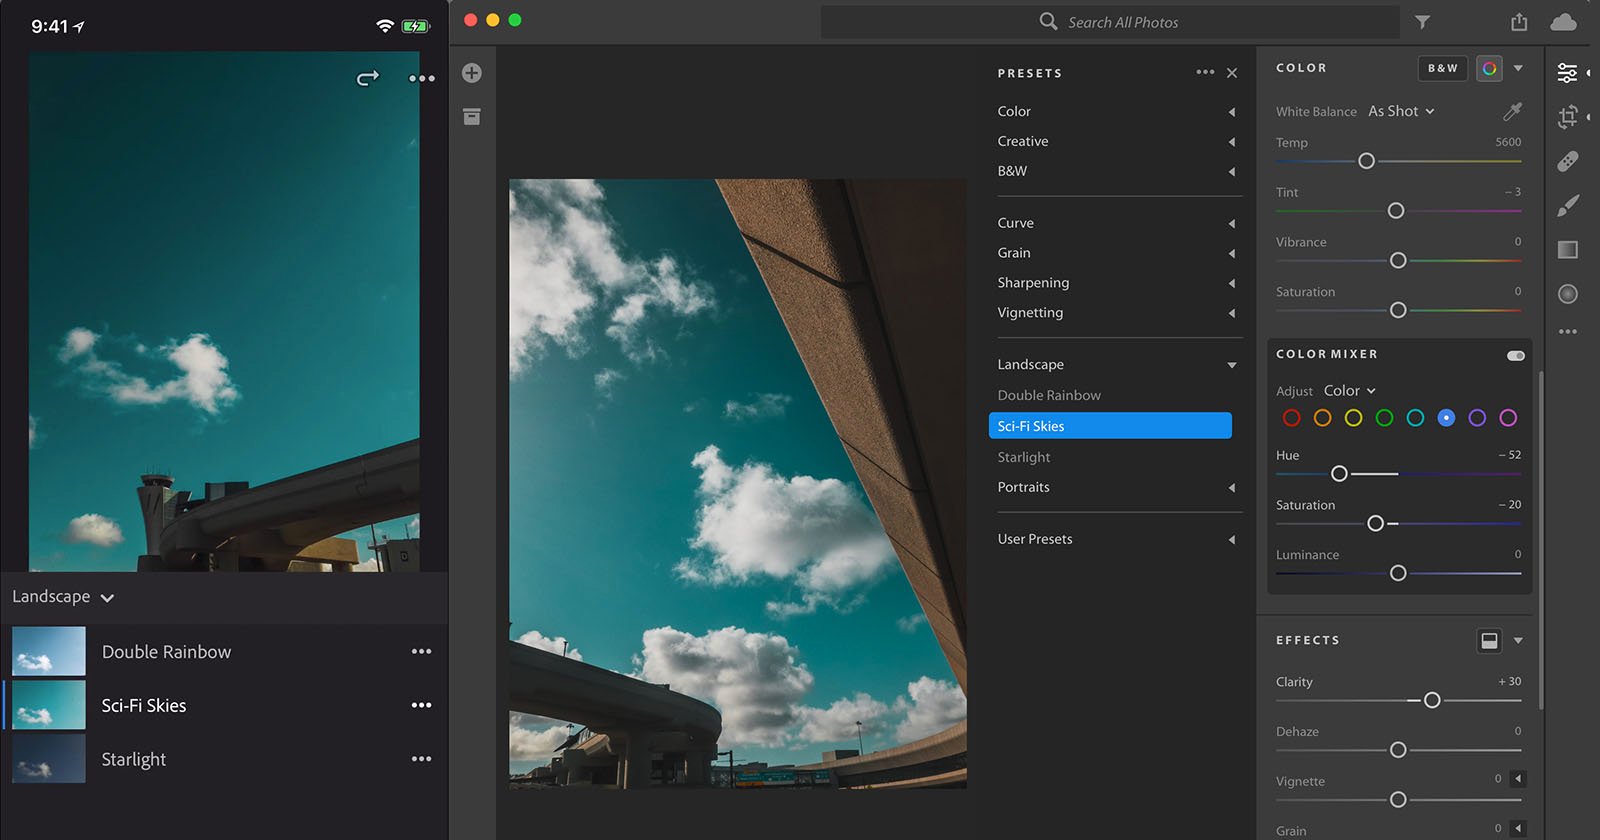This screenshot has height=840, width=1600.
Task: Click the white balance eyedropper icon
Action: point(1512,111)
